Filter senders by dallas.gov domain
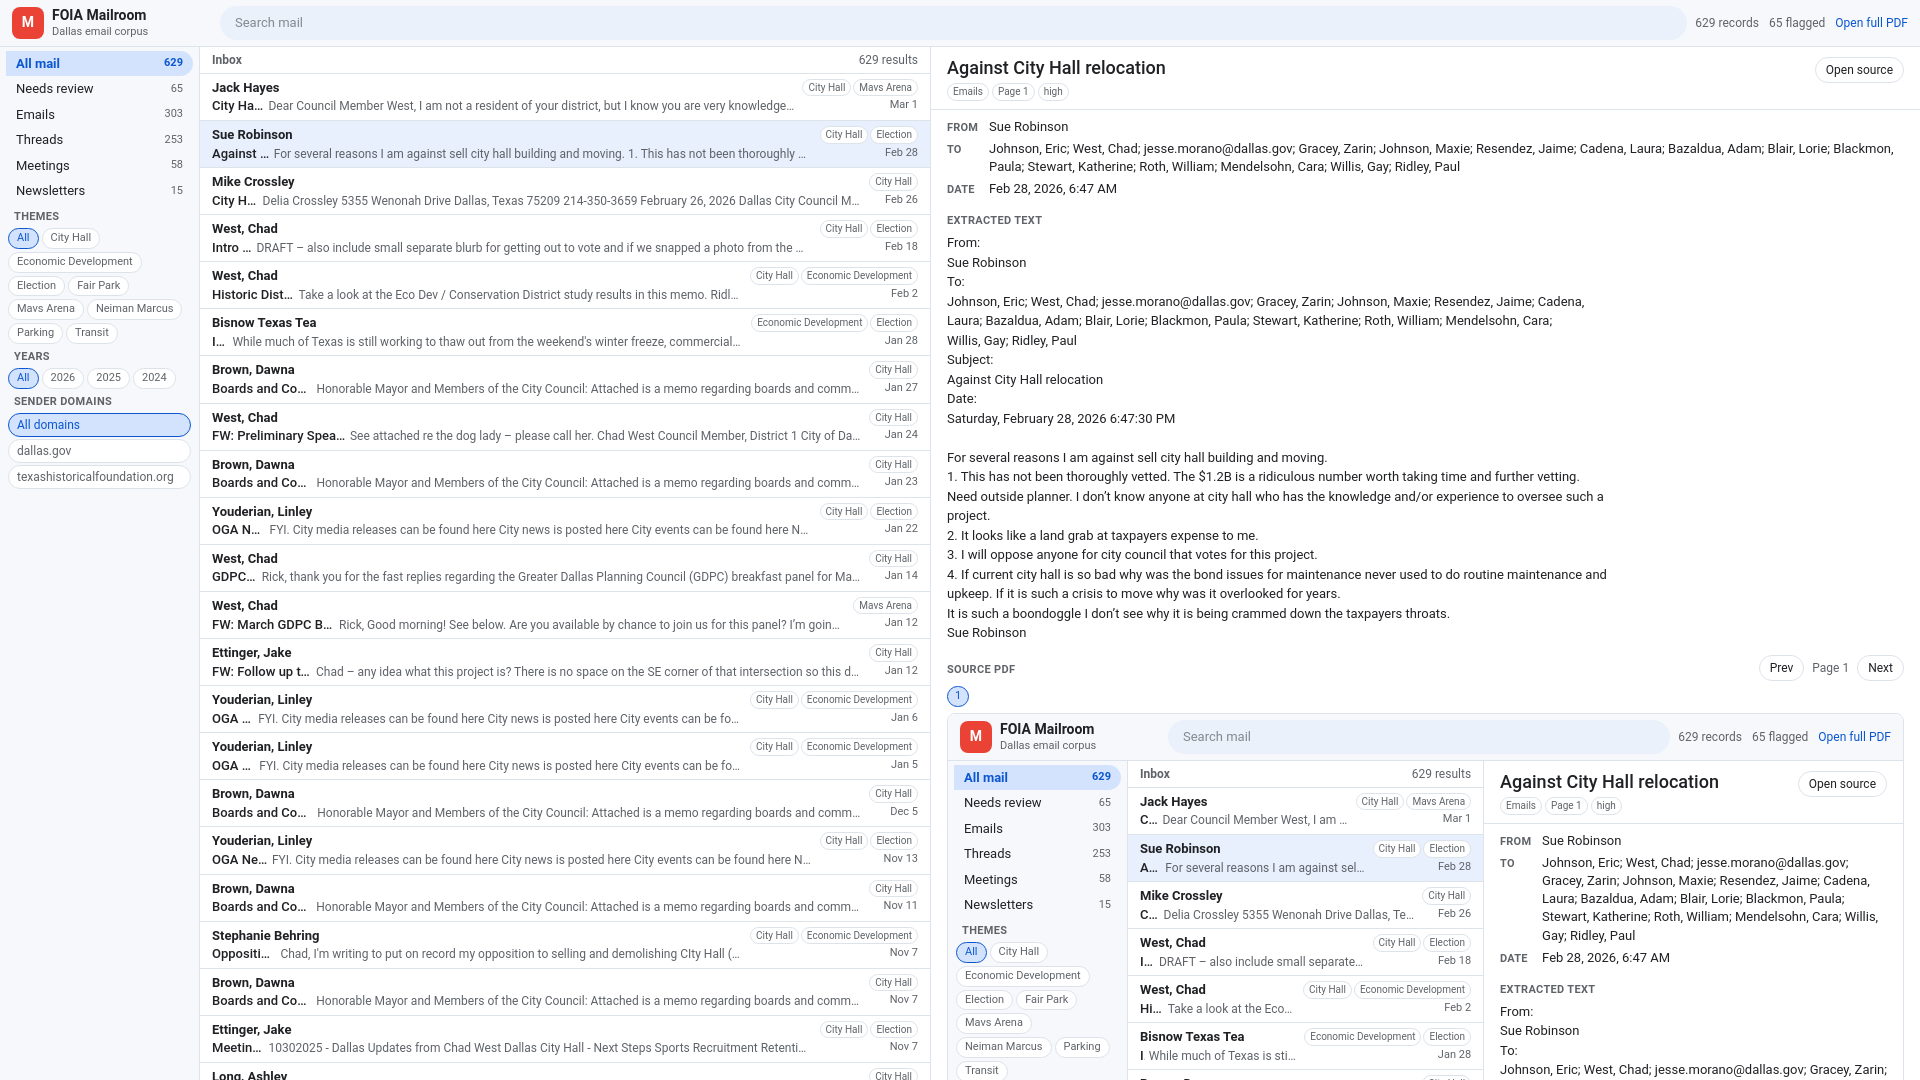The image size is (1920, 1080). tap(99, 451)
